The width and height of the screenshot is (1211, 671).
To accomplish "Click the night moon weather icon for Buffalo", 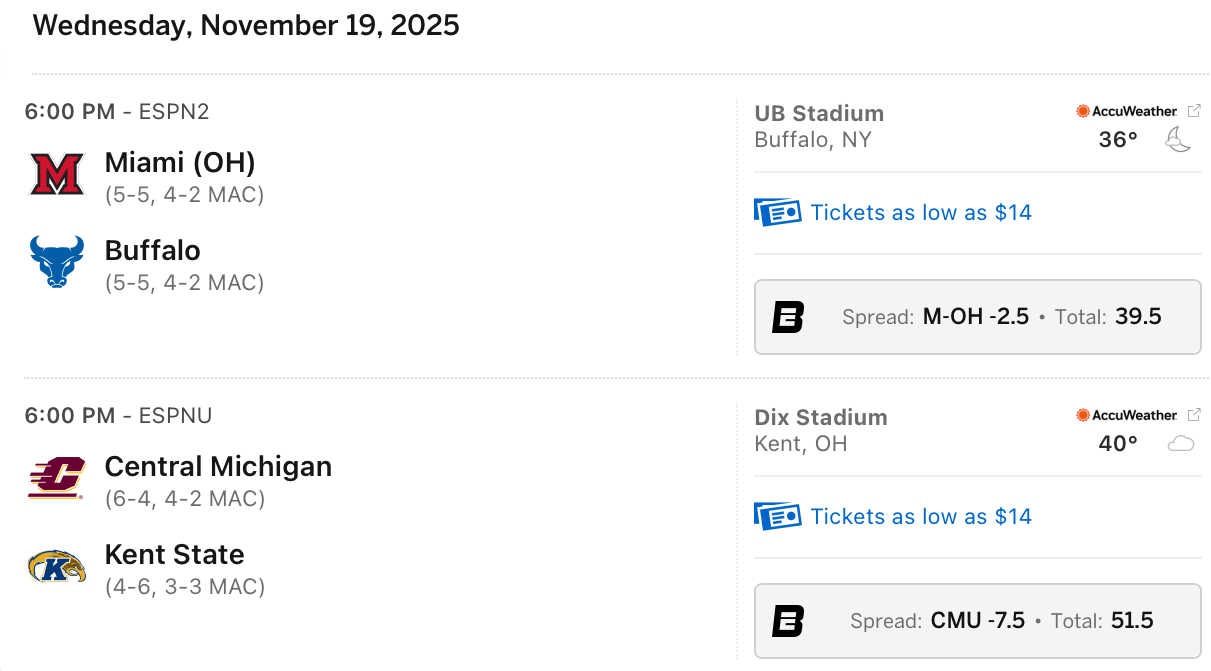I will pos(1179,141).
